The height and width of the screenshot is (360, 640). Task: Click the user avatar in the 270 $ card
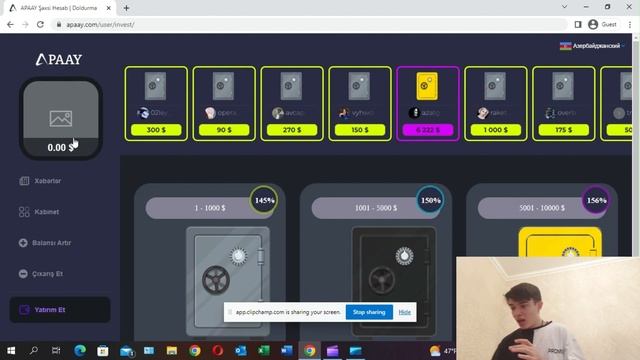click(x=278, y=113)
